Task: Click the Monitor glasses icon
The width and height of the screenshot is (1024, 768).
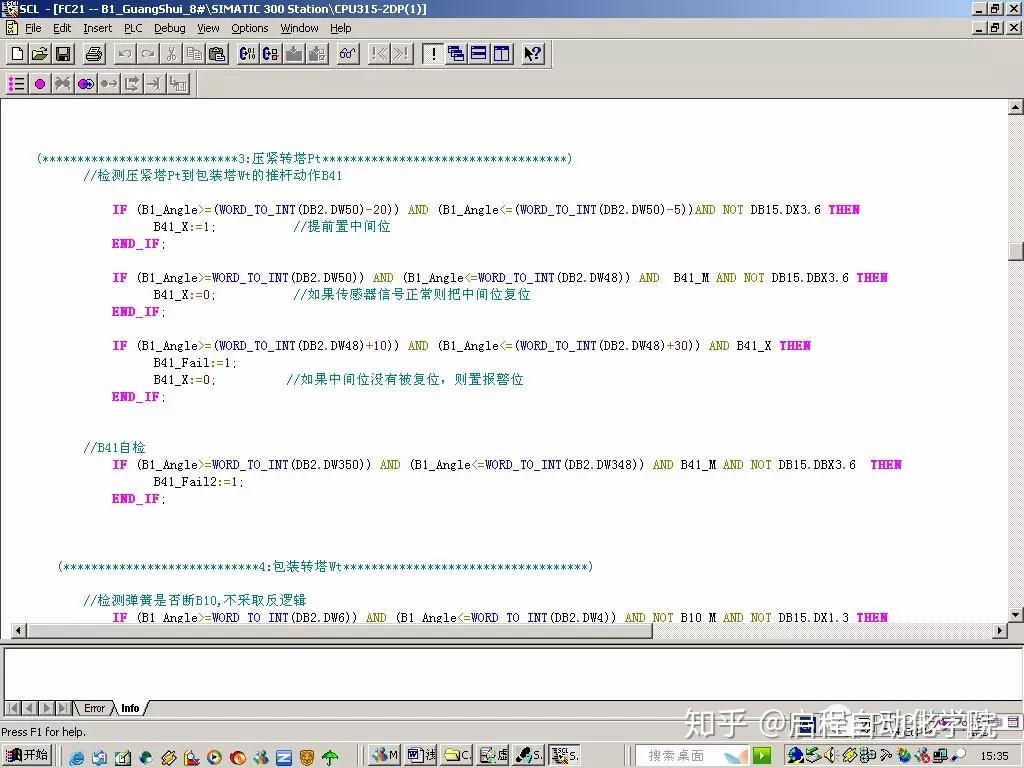Action: pyautogui.click(x=347, y=54)
